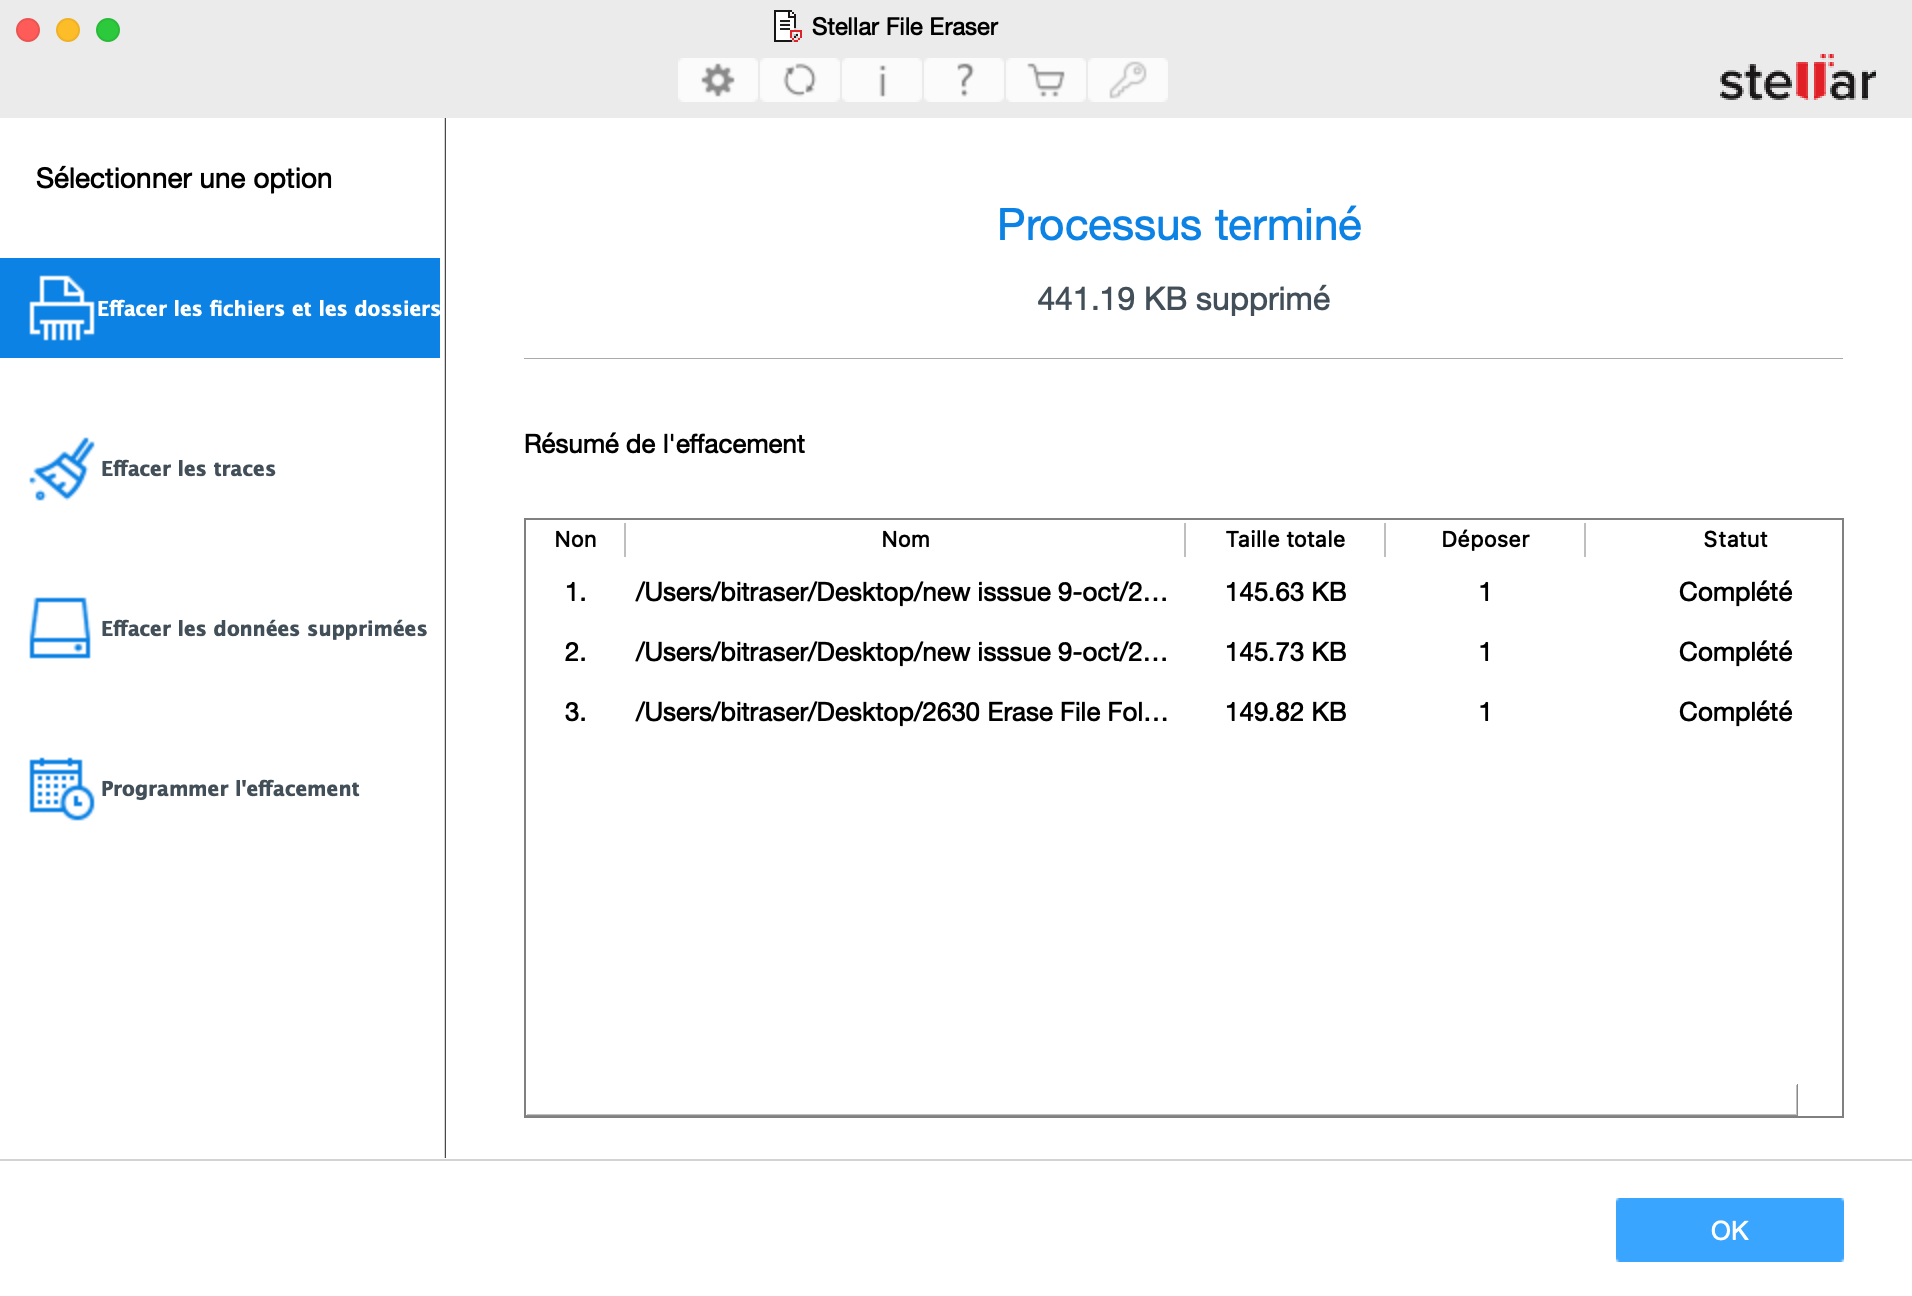The image size is (1912, 1296).
Task: Minimize the window with the yellow button
Action: pyautogui.click(x=68, y=30)
